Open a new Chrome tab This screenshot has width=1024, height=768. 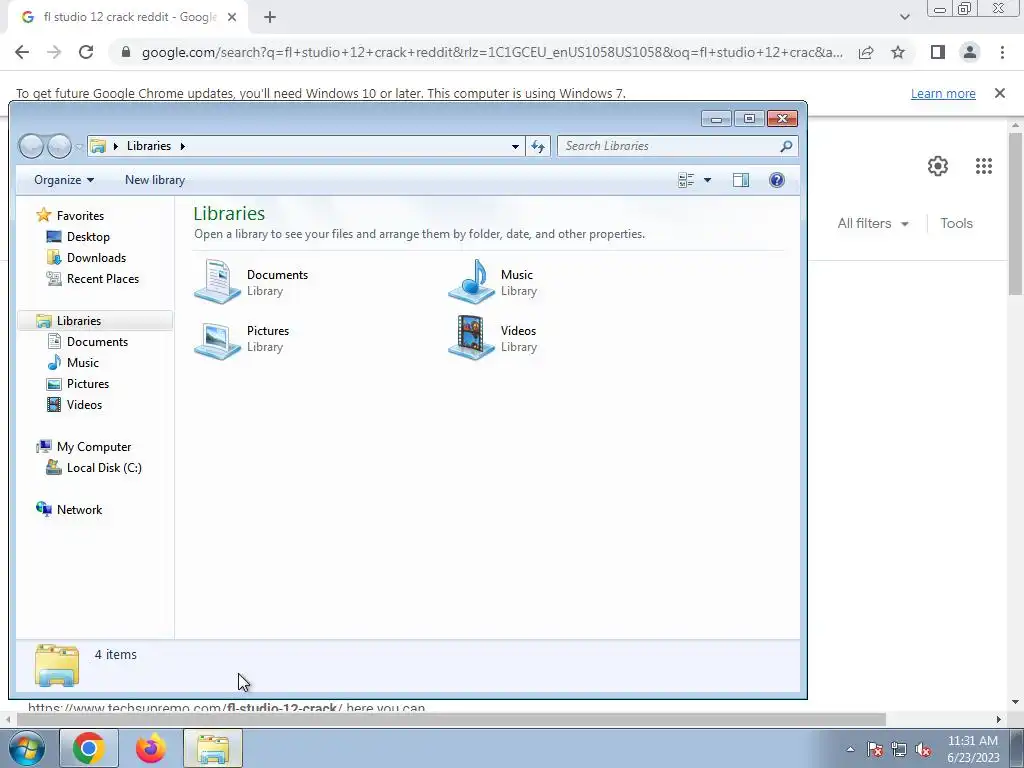pyautogui.click(x=270, y=18)
